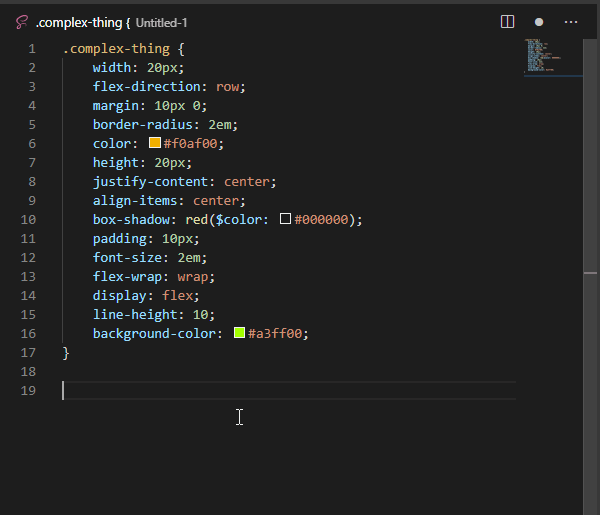600x515 pixels.
Task: Open the #000000 black color swatch
Action: coord(285,219)
